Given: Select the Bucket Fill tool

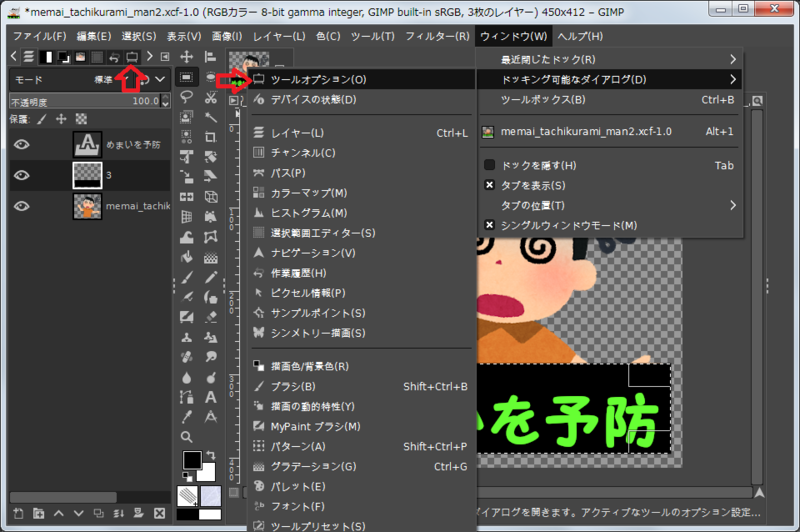Looking at the screenshot, I should coord(186,257).
